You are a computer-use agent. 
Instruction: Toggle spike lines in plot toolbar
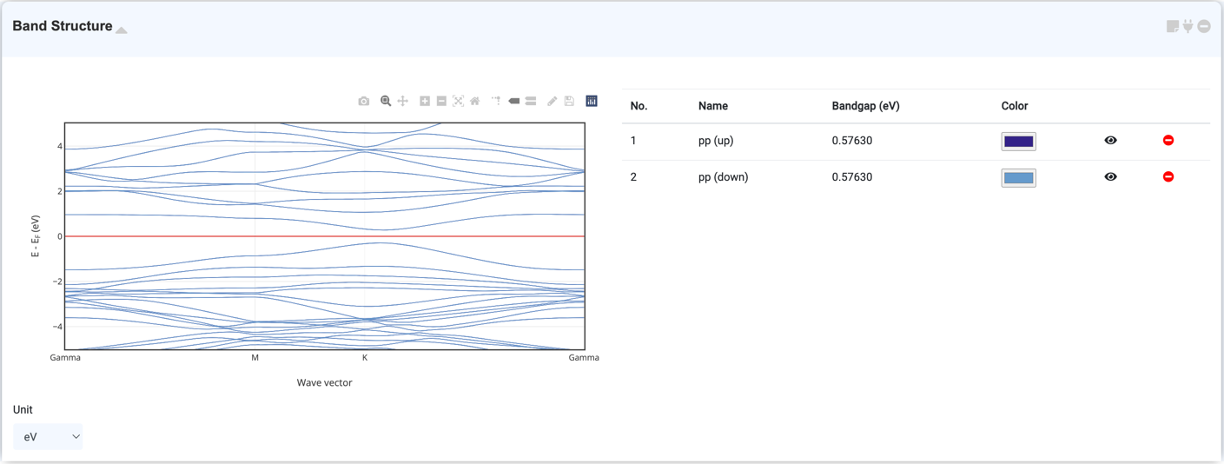point(496,101)
